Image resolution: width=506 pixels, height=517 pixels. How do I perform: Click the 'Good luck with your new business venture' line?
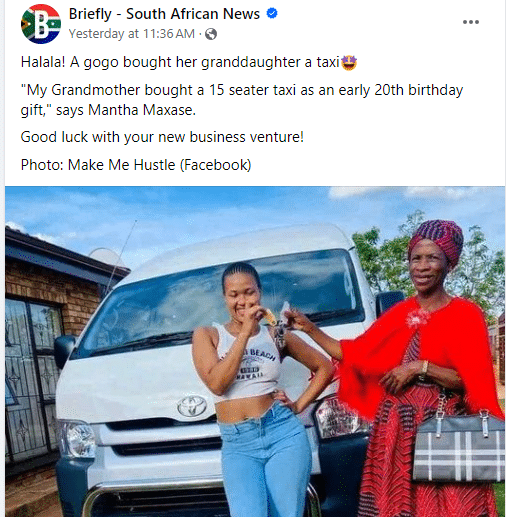(162, 137)
